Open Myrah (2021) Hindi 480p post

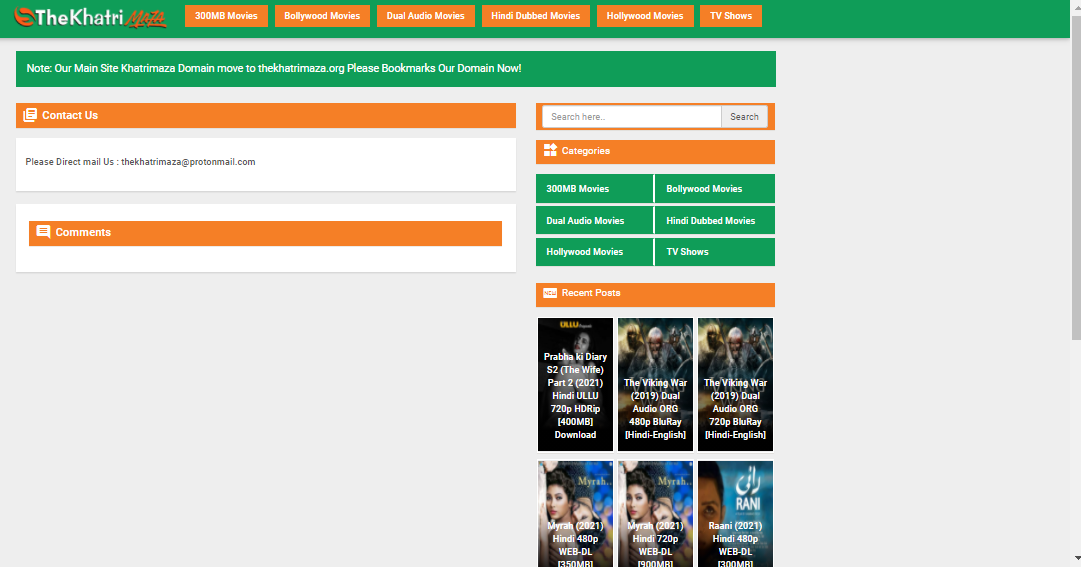click(575, 514)
